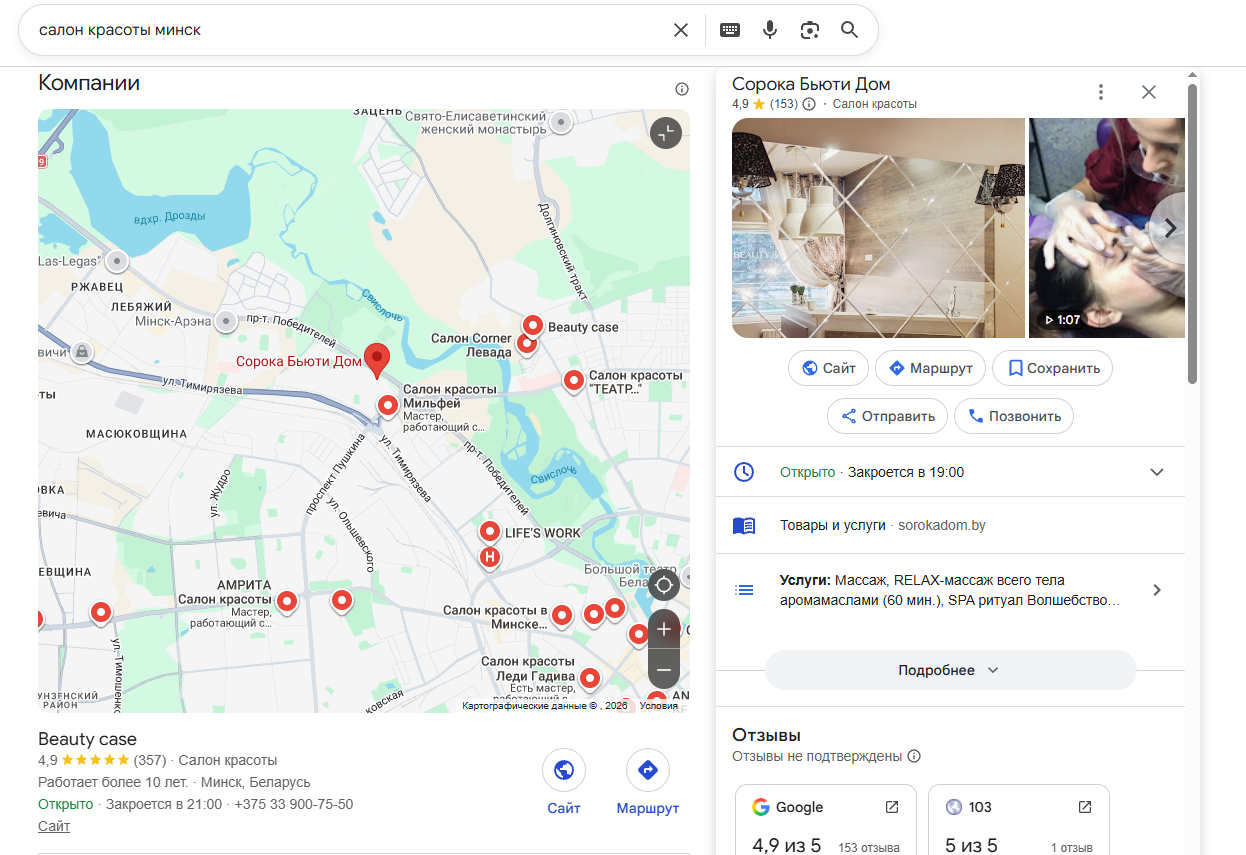The width and height of the screenshot is (1246, 855).
Task: Call the salon with Позвонить
Action: 1014,416
